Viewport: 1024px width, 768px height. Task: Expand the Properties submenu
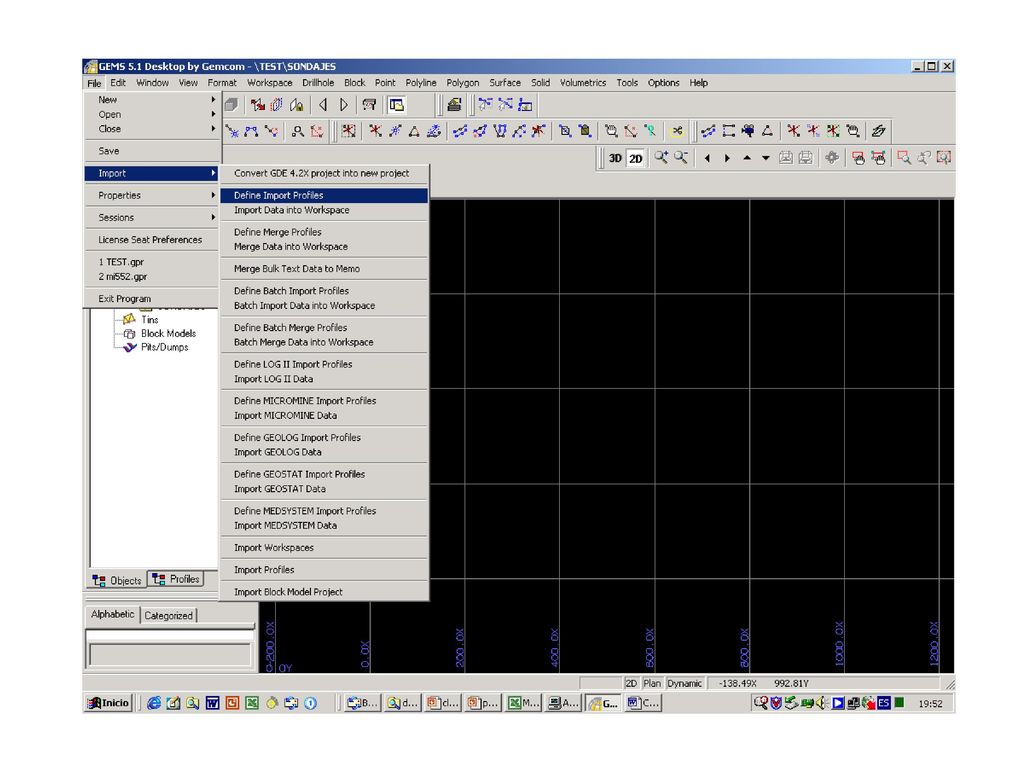[x=153, y=195]
